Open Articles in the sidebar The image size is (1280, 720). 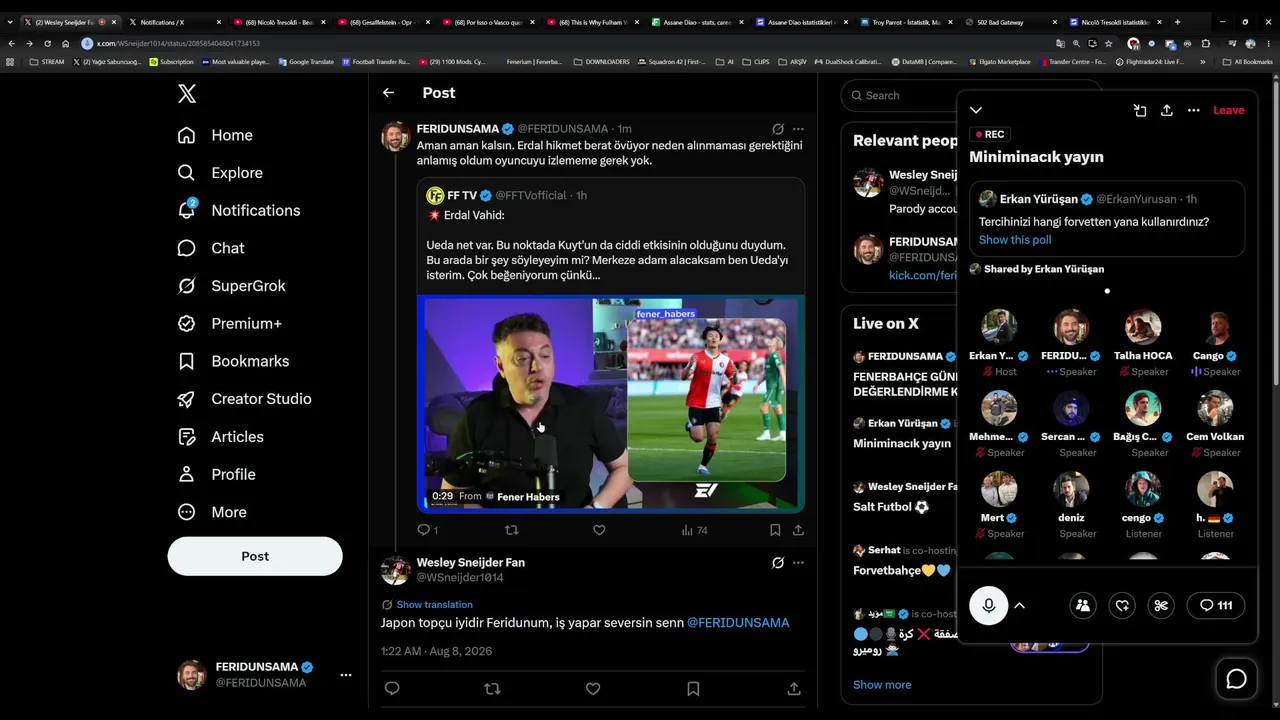tap(221, 437)
